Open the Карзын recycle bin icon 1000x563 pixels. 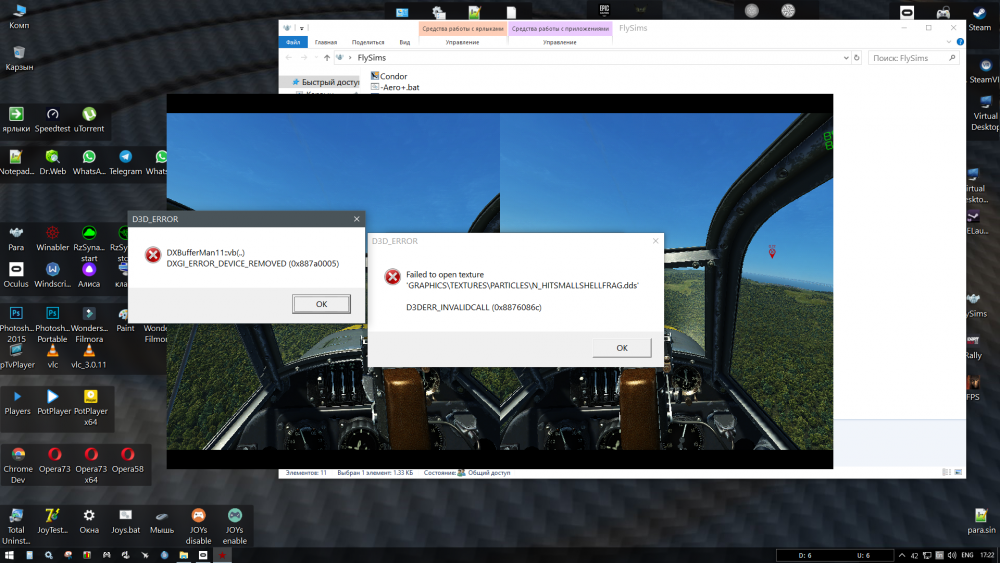19,58
